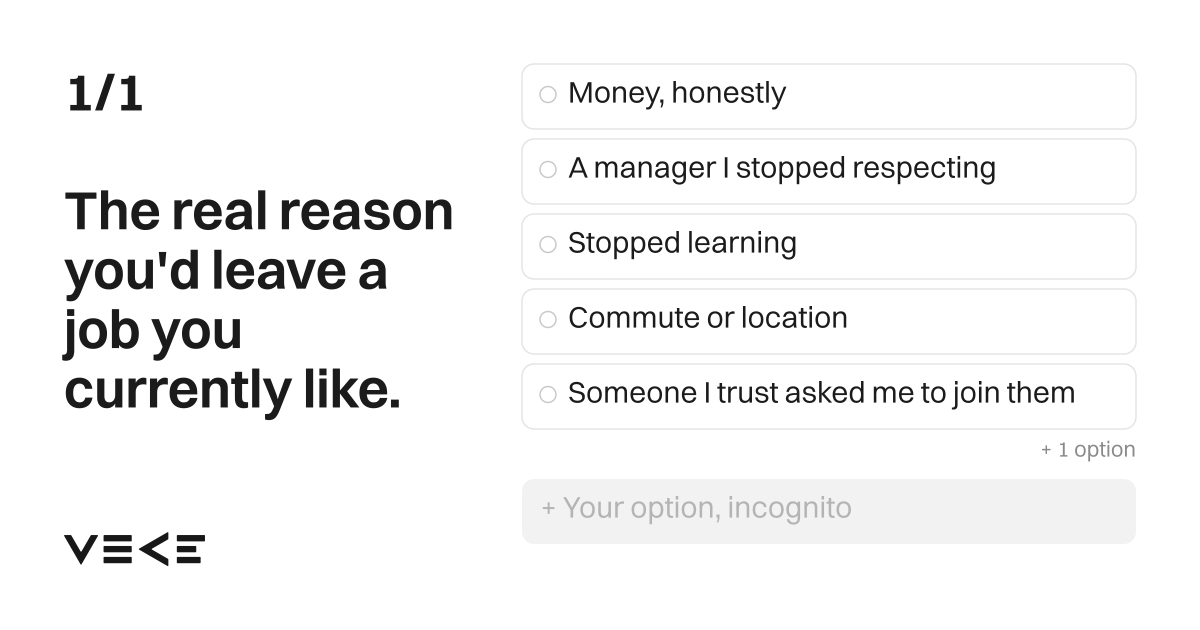Click the plus sign in the incognito field
Viewport: 1200px width, 630px height.
[x=549, y=509]
